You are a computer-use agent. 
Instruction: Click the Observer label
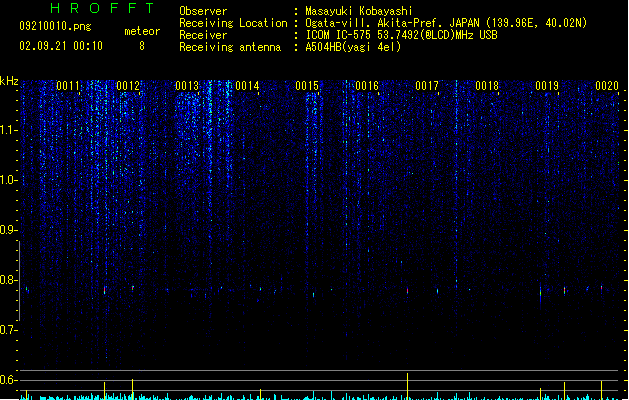click(203, 11)
